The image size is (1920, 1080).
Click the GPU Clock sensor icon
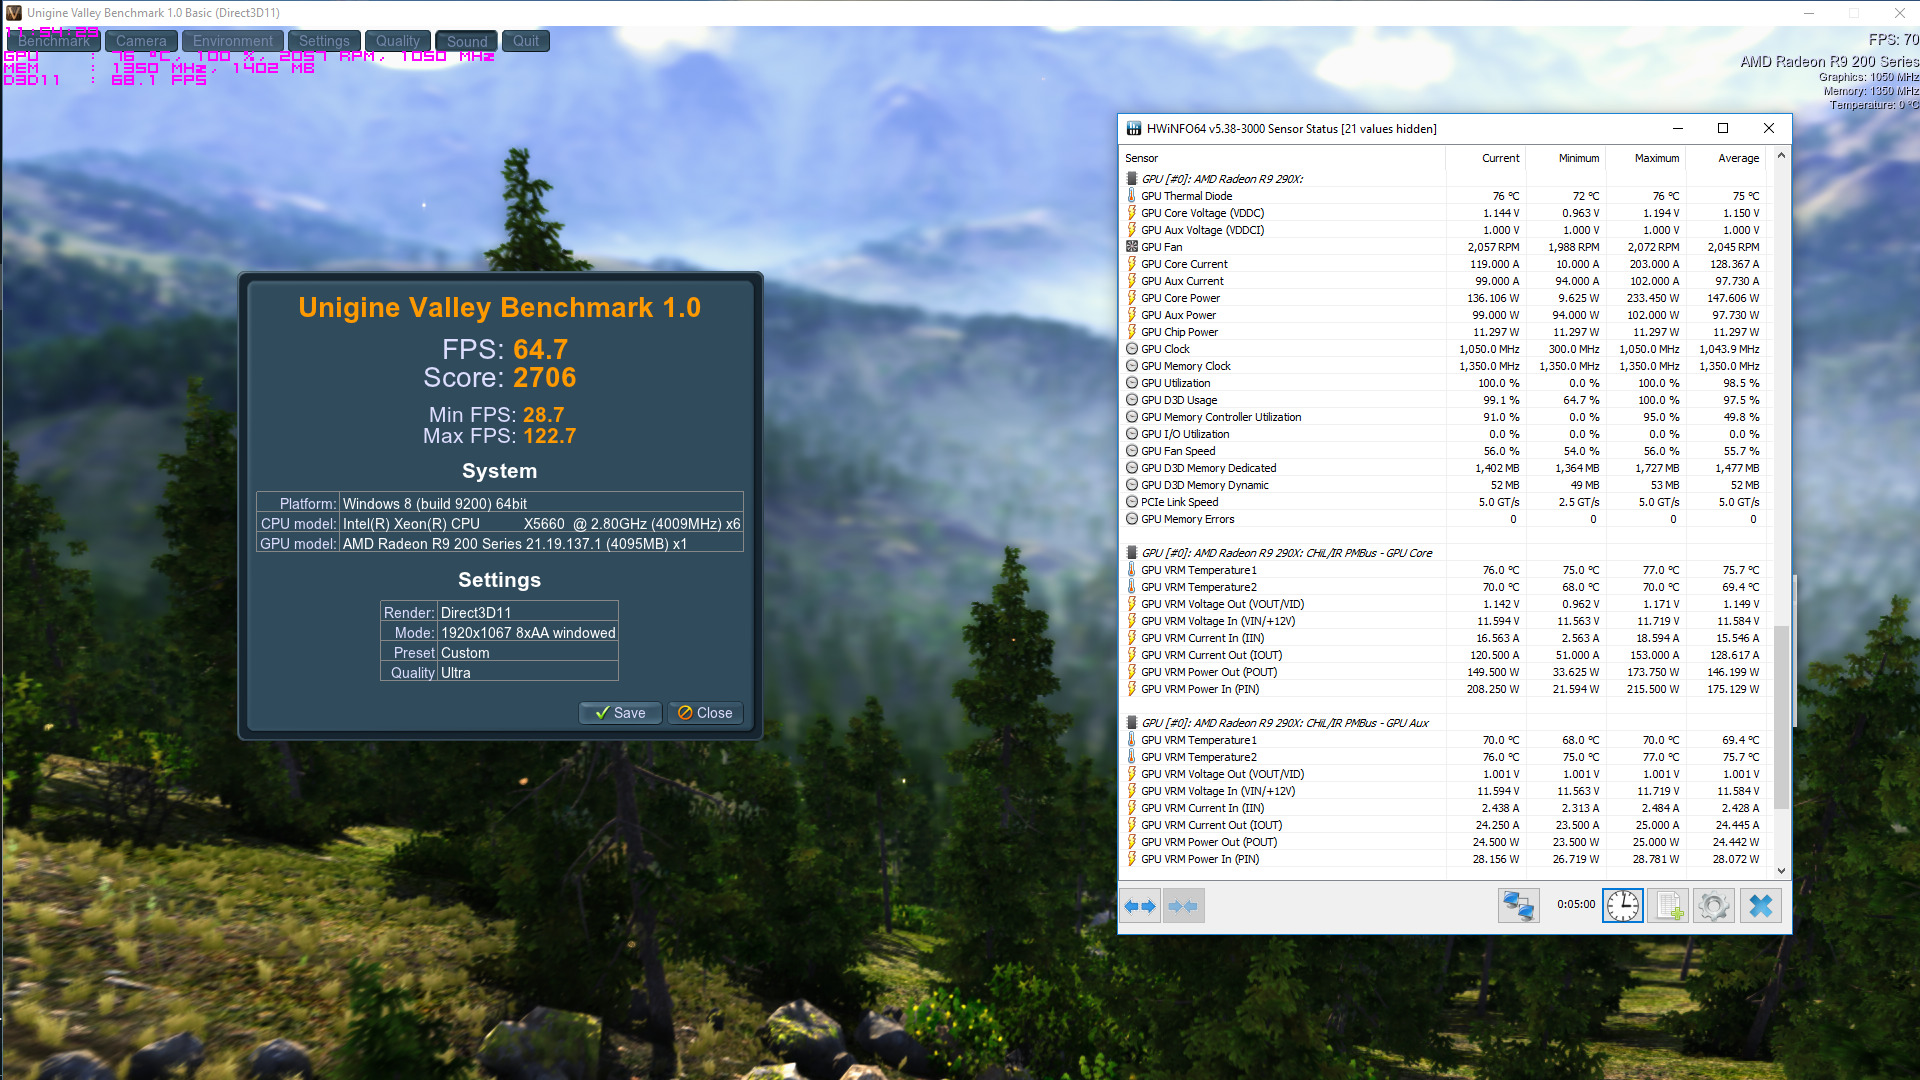click(x=1132, y=349)
